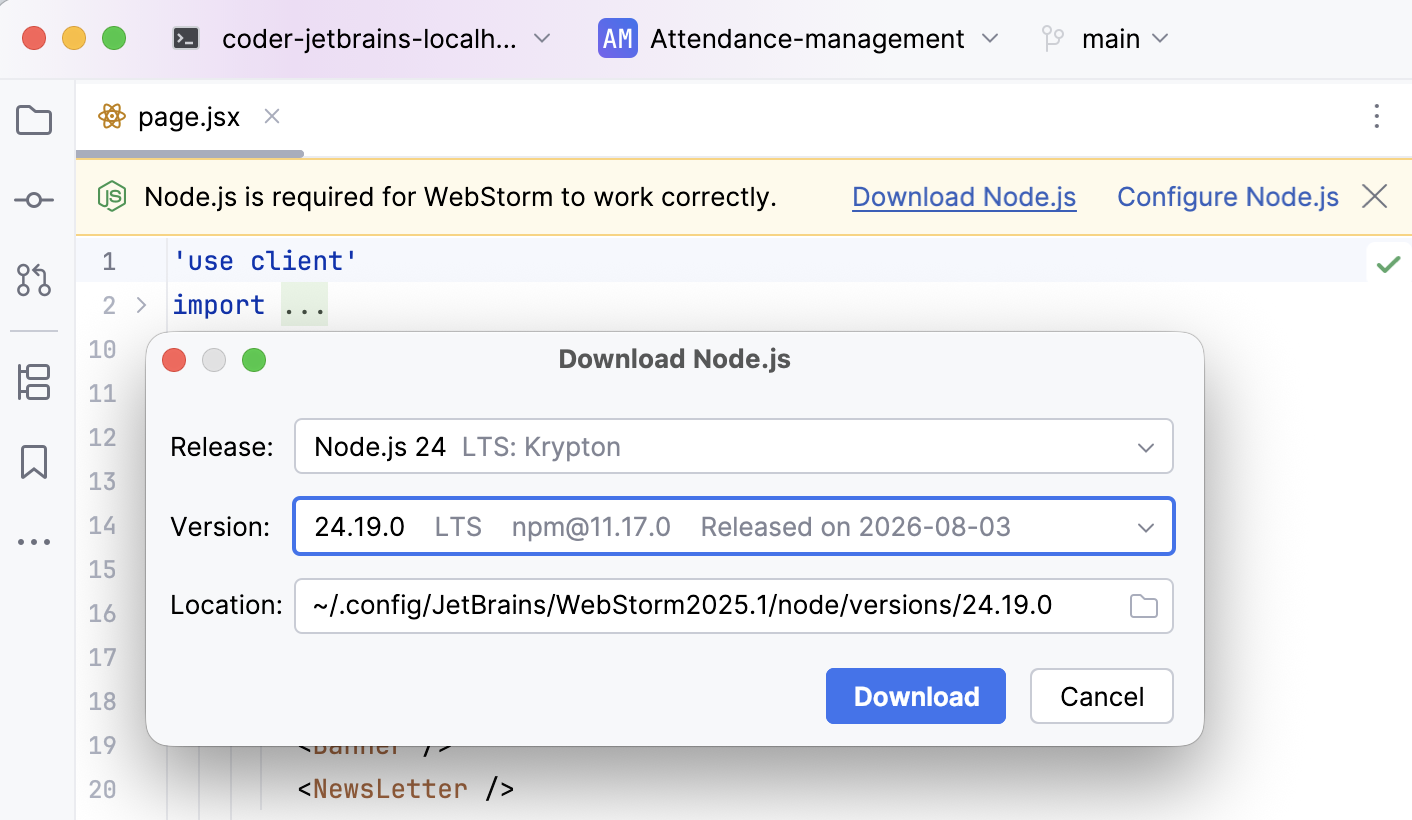
Task: Open the Bookmarks tool window icon
Action: click(34, 462)
